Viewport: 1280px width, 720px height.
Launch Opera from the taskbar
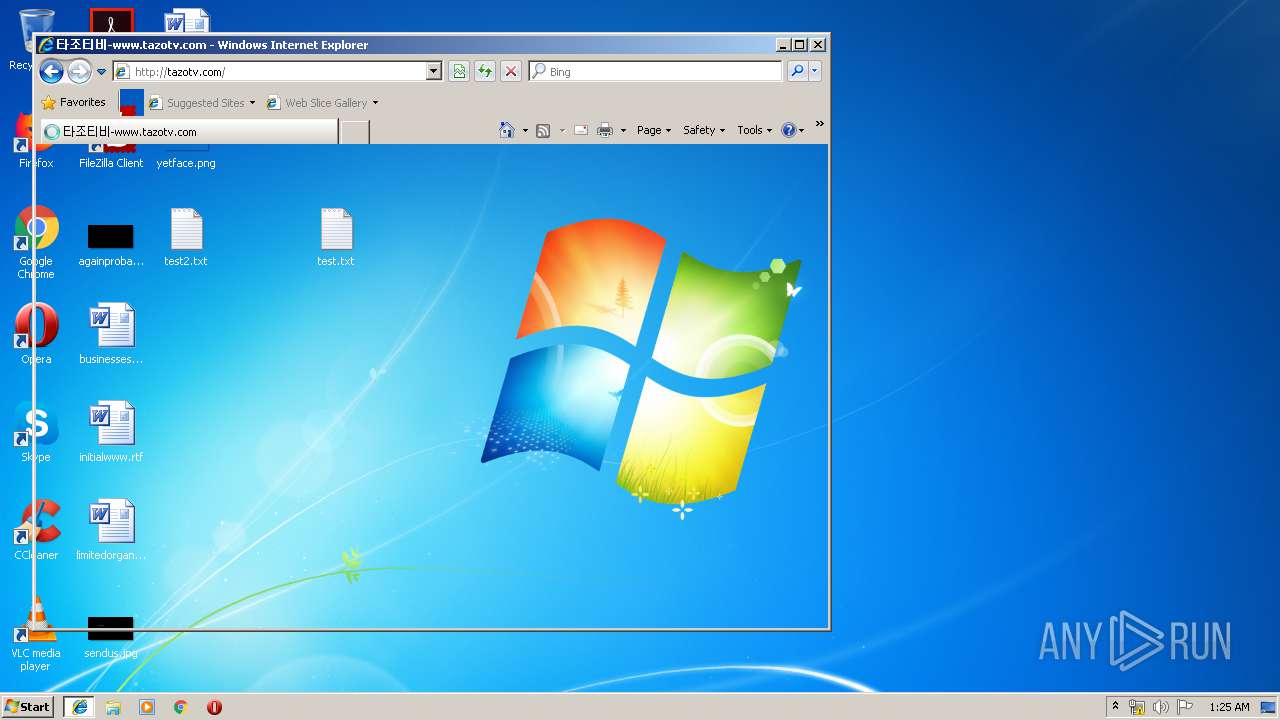click(214, 707)
